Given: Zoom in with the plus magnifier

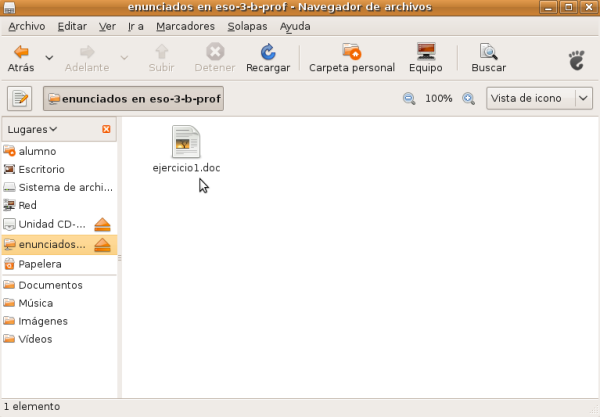Looking at the screenshot, I should point(468,99).
